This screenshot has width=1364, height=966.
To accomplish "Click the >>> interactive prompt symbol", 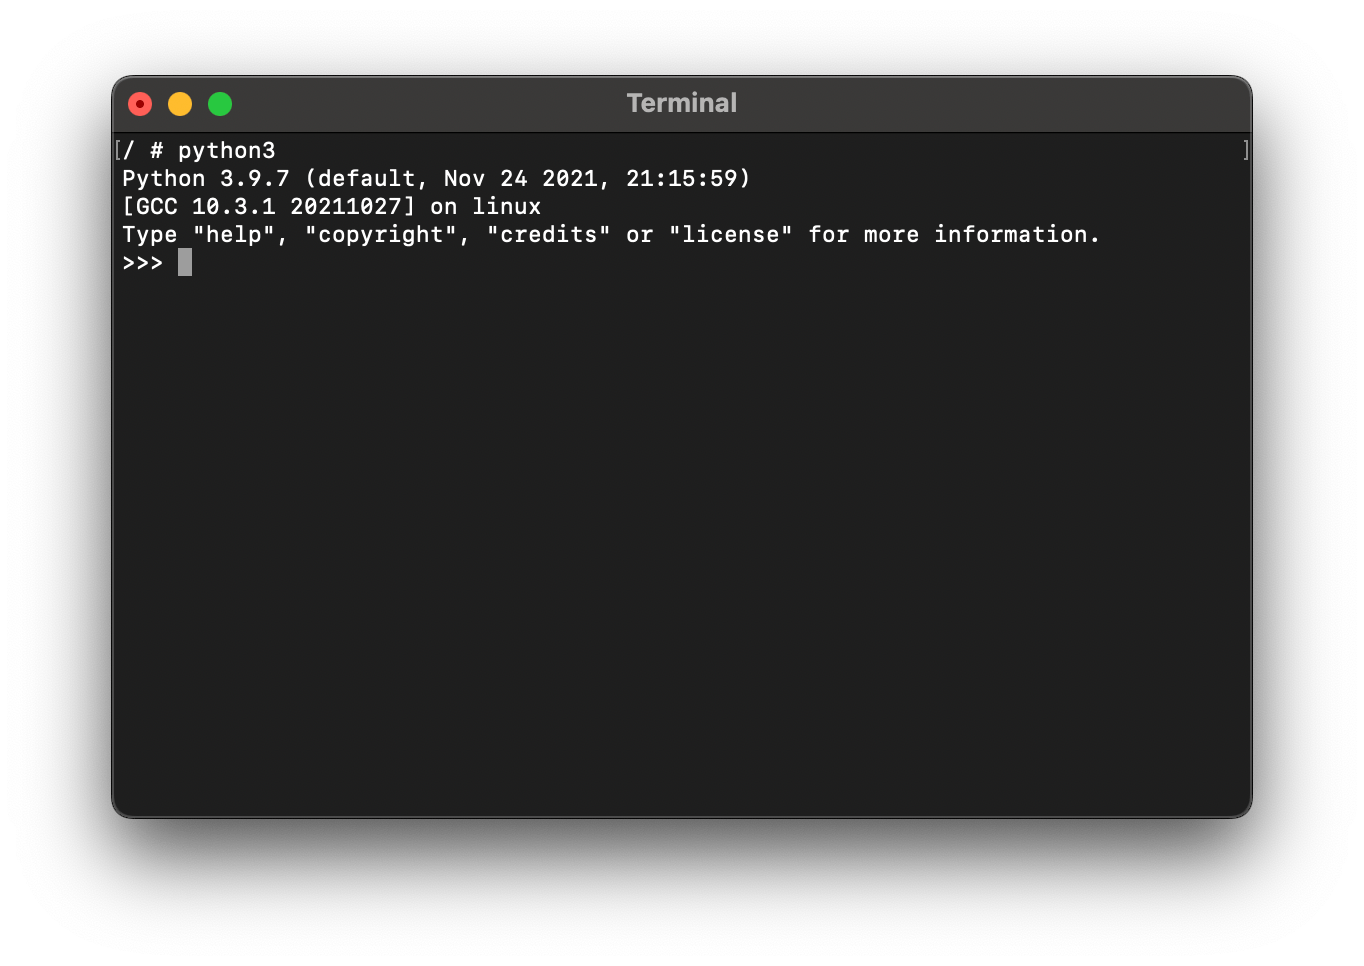I will click(142, 262).
